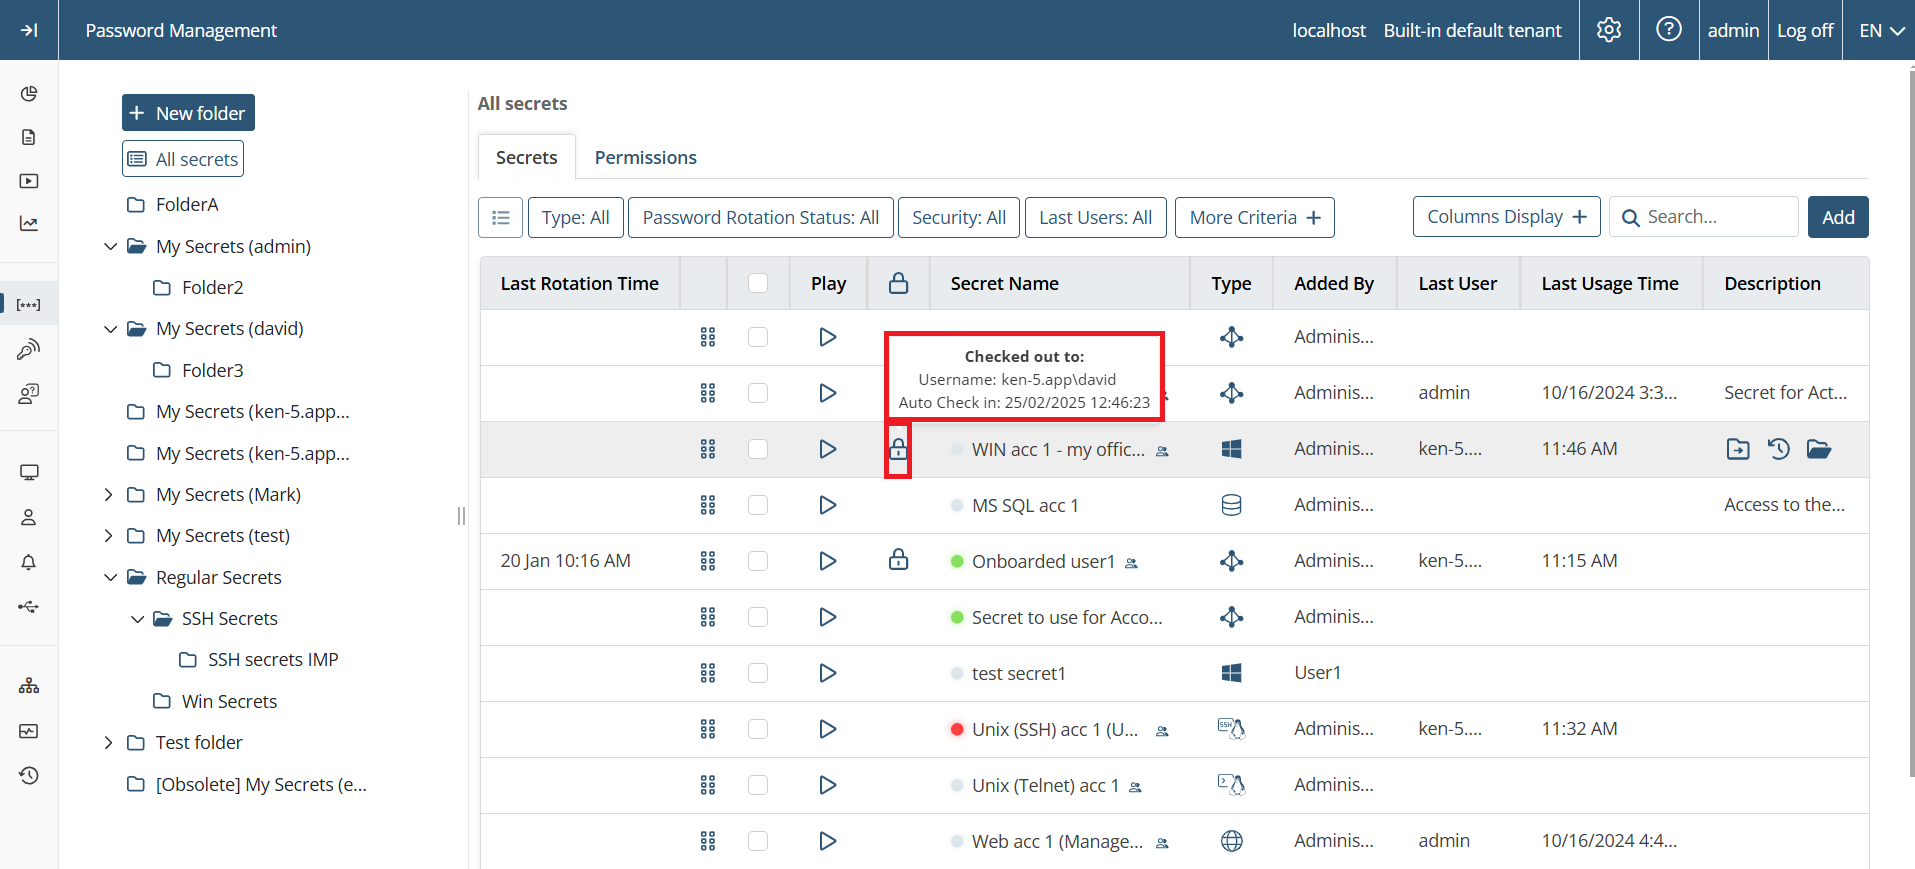This screenshot has height=869, width=1915.
Task: Open the alerts bell sidebar icon
Action: coord(29,562)
